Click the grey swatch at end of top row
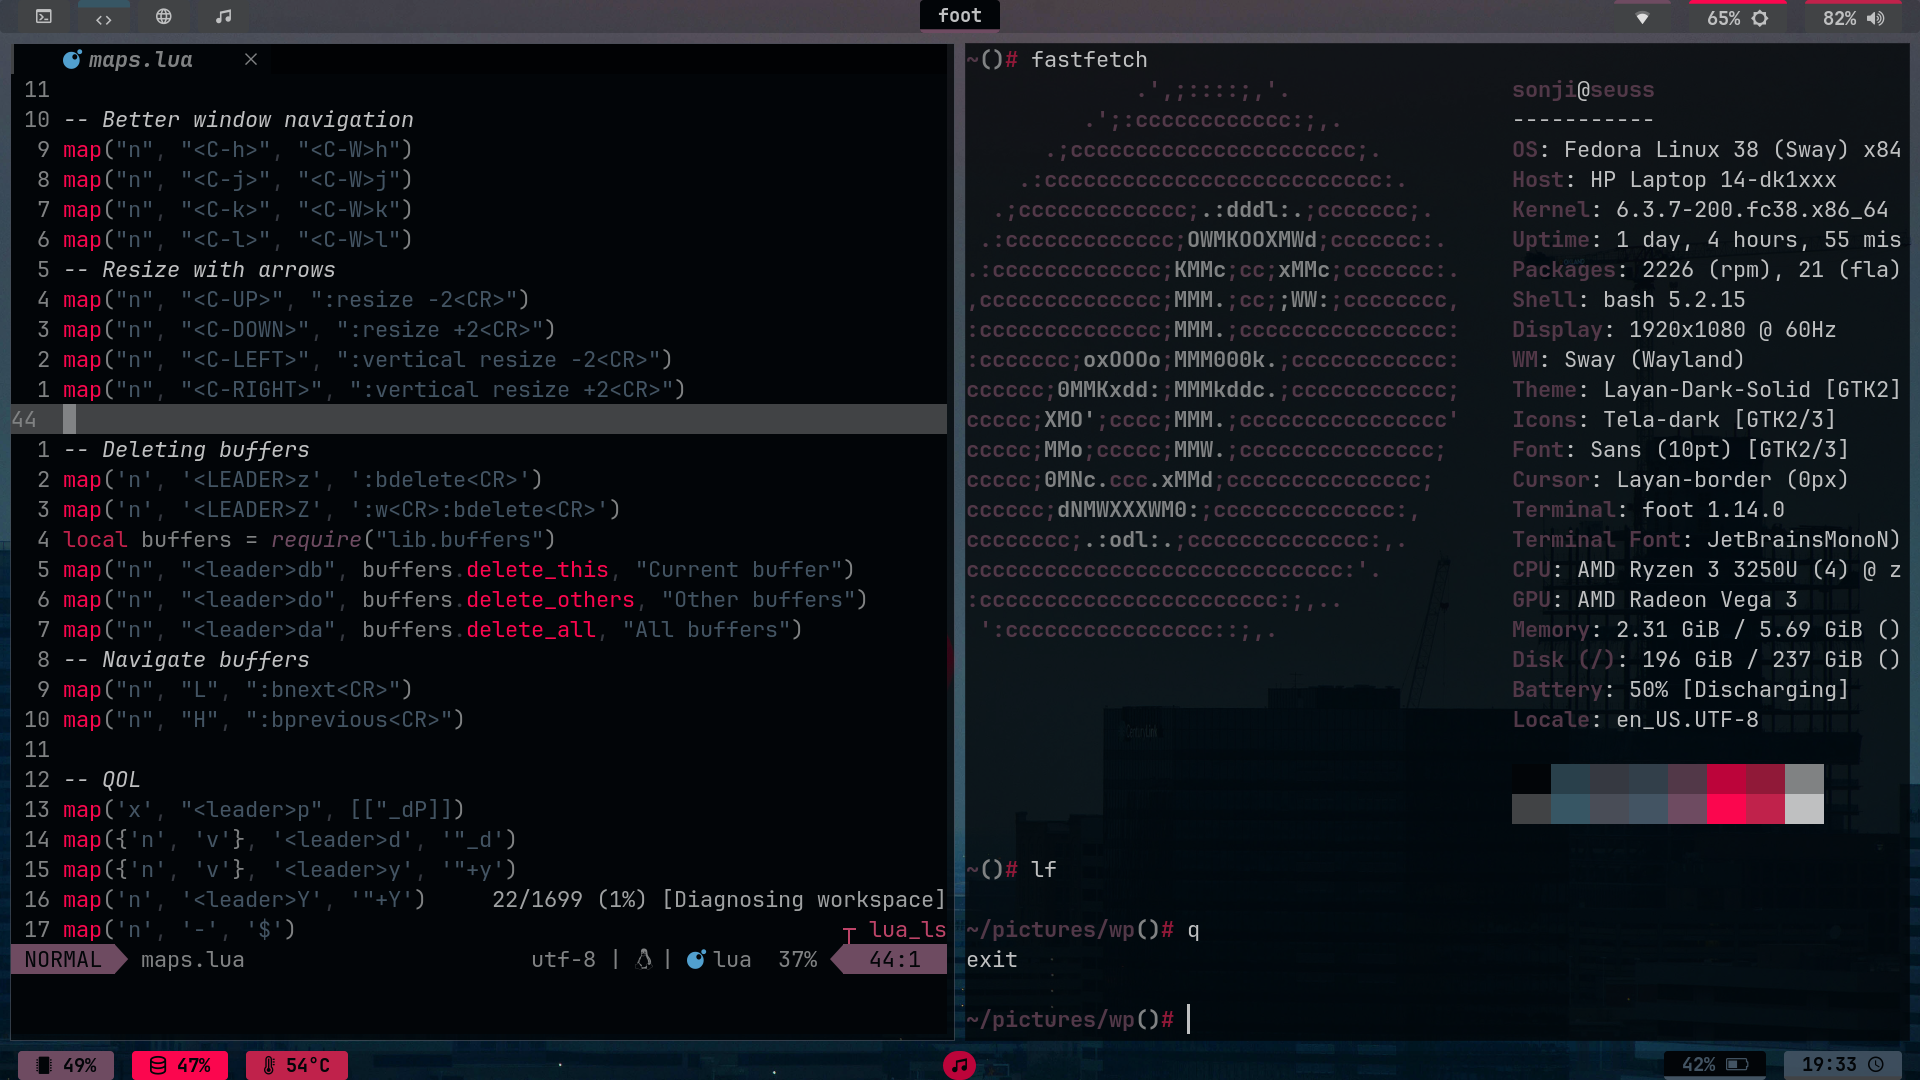Screen dimensions: 1920x1080 1804,779
